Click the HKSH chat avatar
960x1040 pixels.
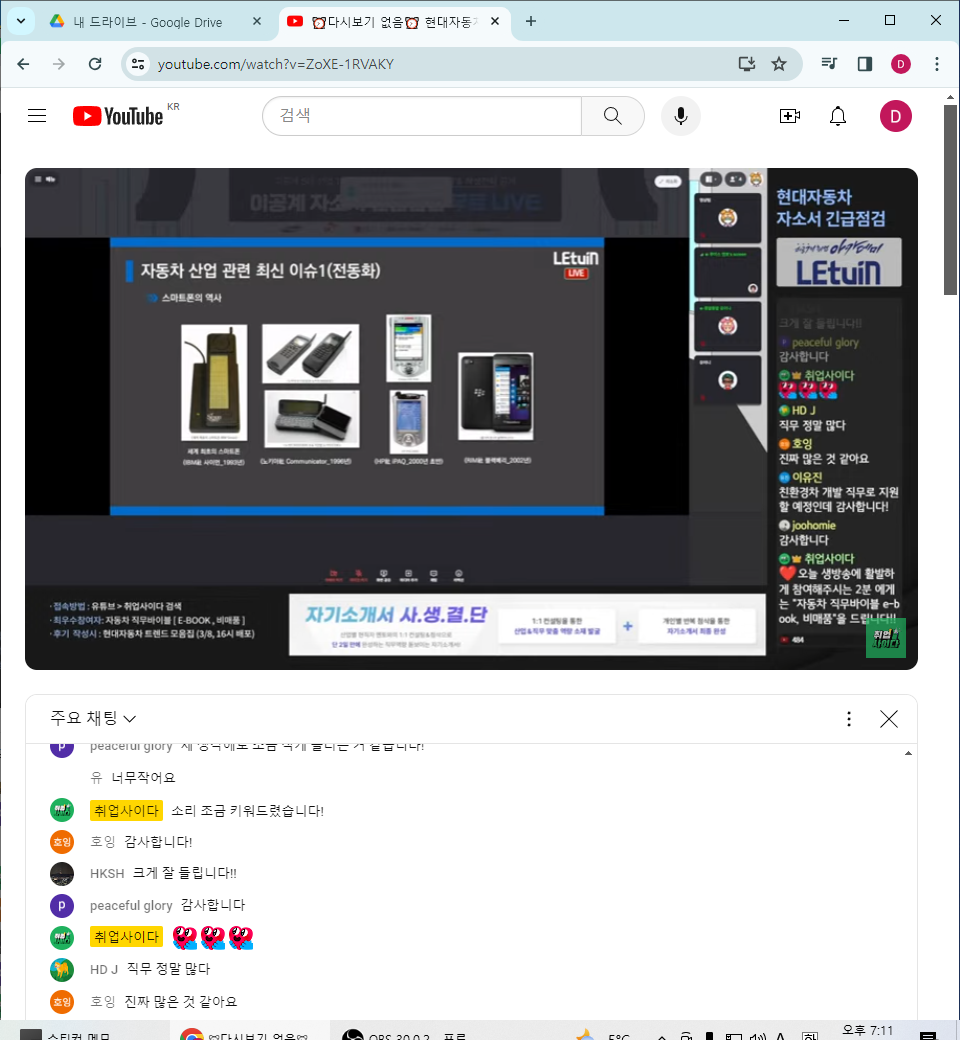(62, 874)
